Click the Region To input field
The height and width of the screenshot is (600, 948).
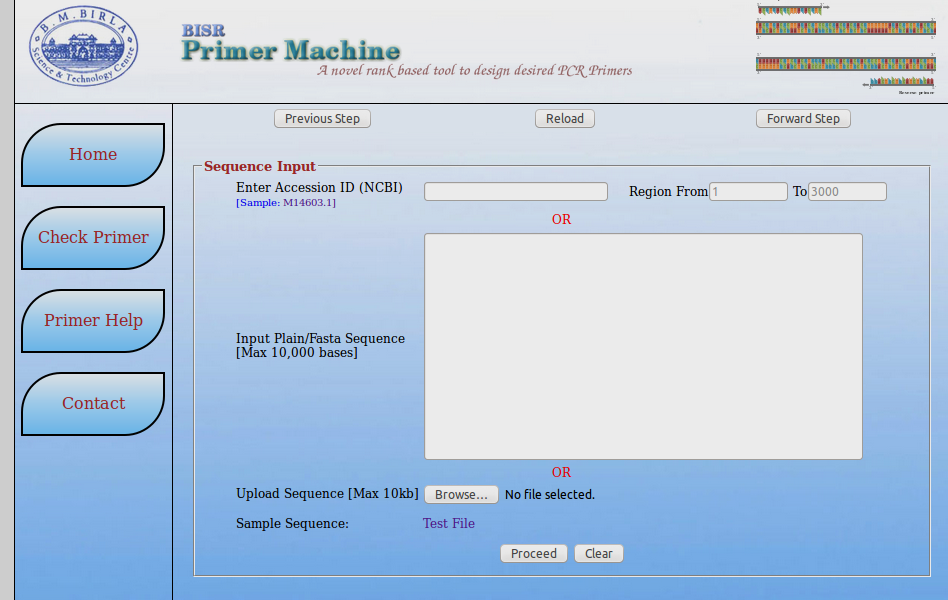(x=847, y=192)
